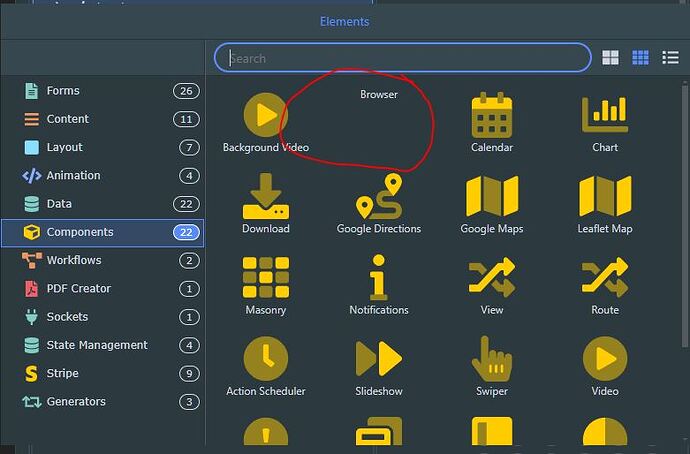The image size is (690, 454).
Task: Switch to list view layout
Action: coord(670,58)
